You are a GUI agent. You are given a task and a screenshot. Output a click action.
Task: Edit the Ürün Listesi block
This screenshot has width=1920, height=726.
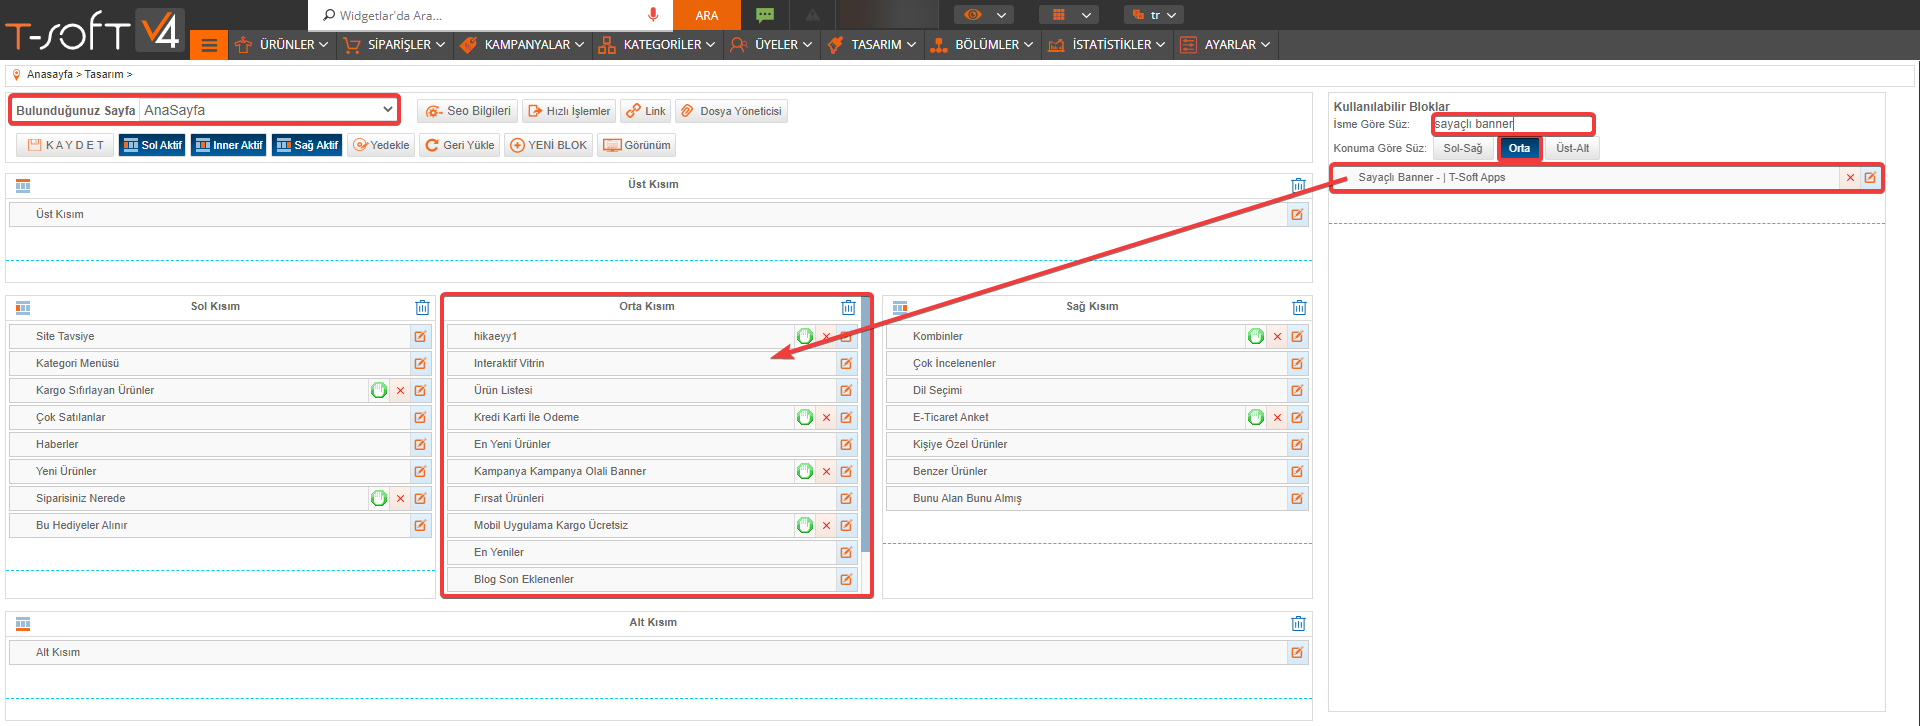point(846,390)
